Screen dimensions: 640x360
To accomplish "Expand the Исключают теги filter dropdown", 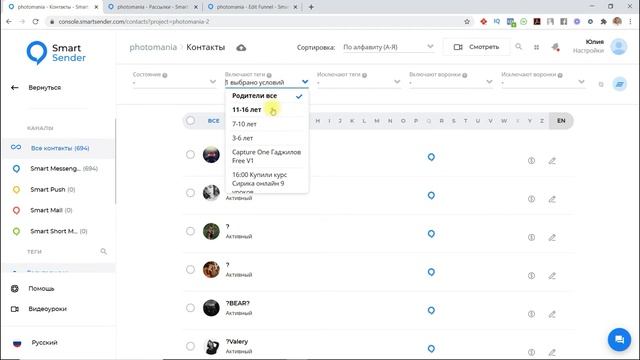I will pyautogui.click(x=359, y=82).
